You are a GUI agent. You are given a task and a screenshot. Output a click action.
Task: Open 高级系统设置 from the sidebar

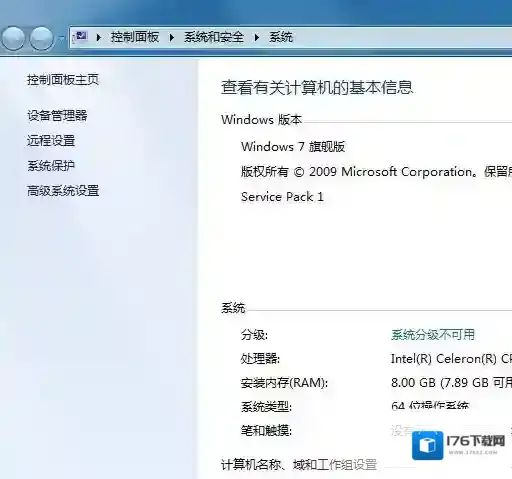pos(63,191)
